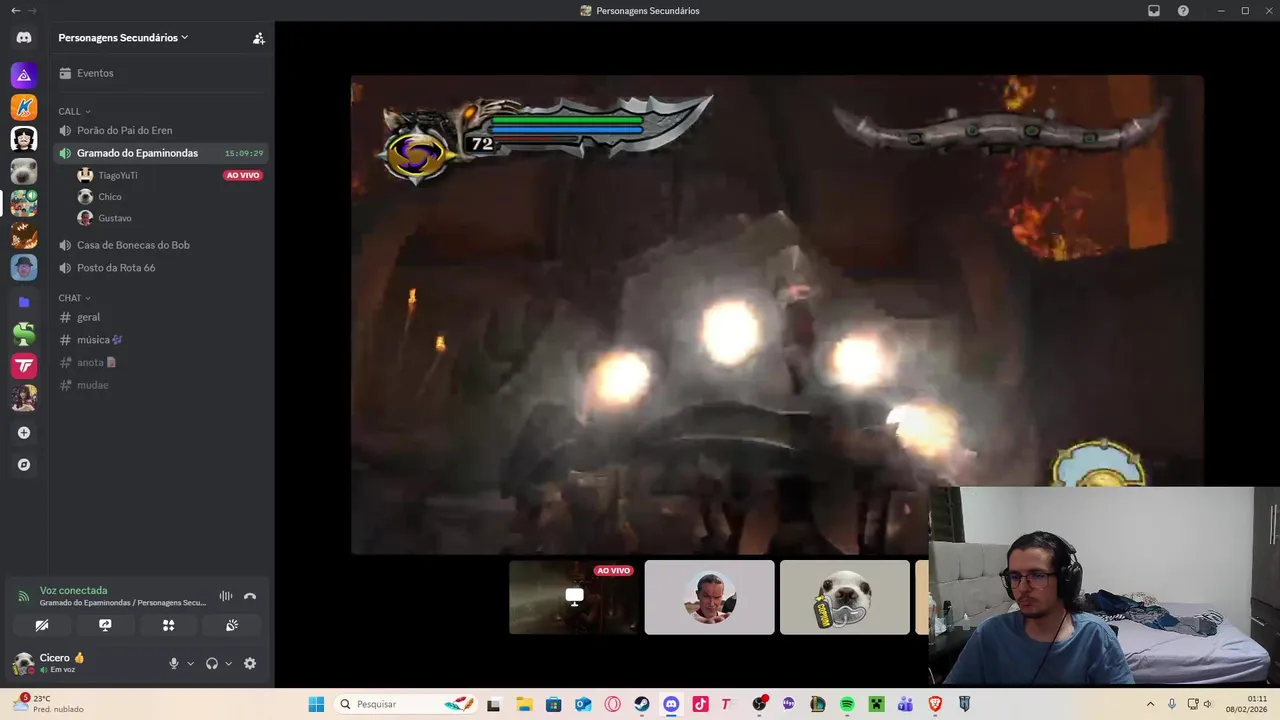Open the soundboard button

click(x=232, y=625)
